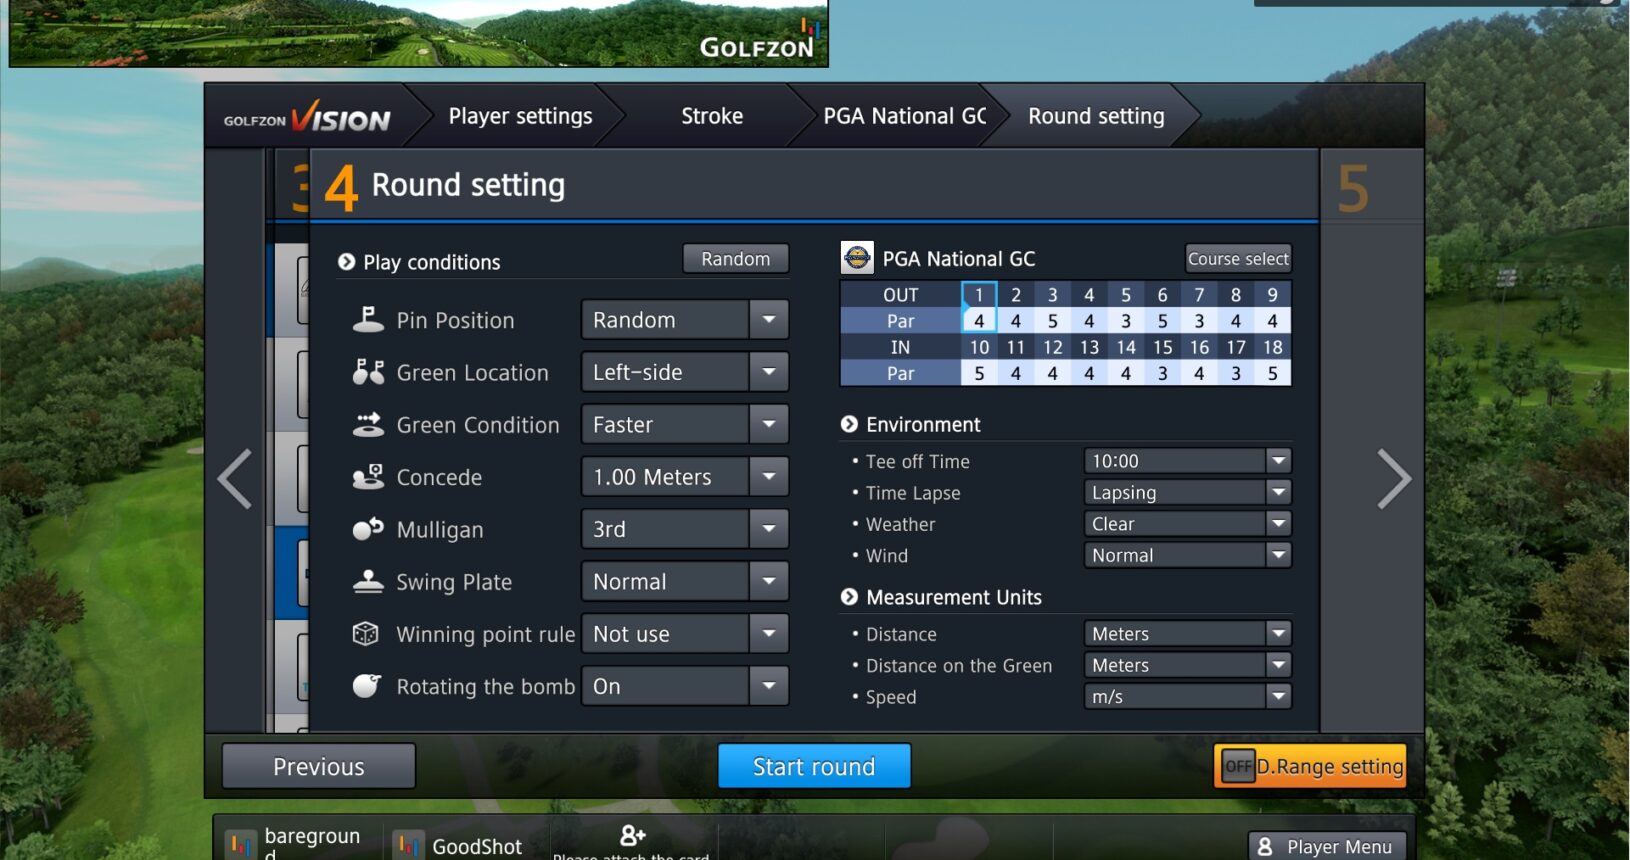Go to the previous step with left arrow

pos(236,480)
